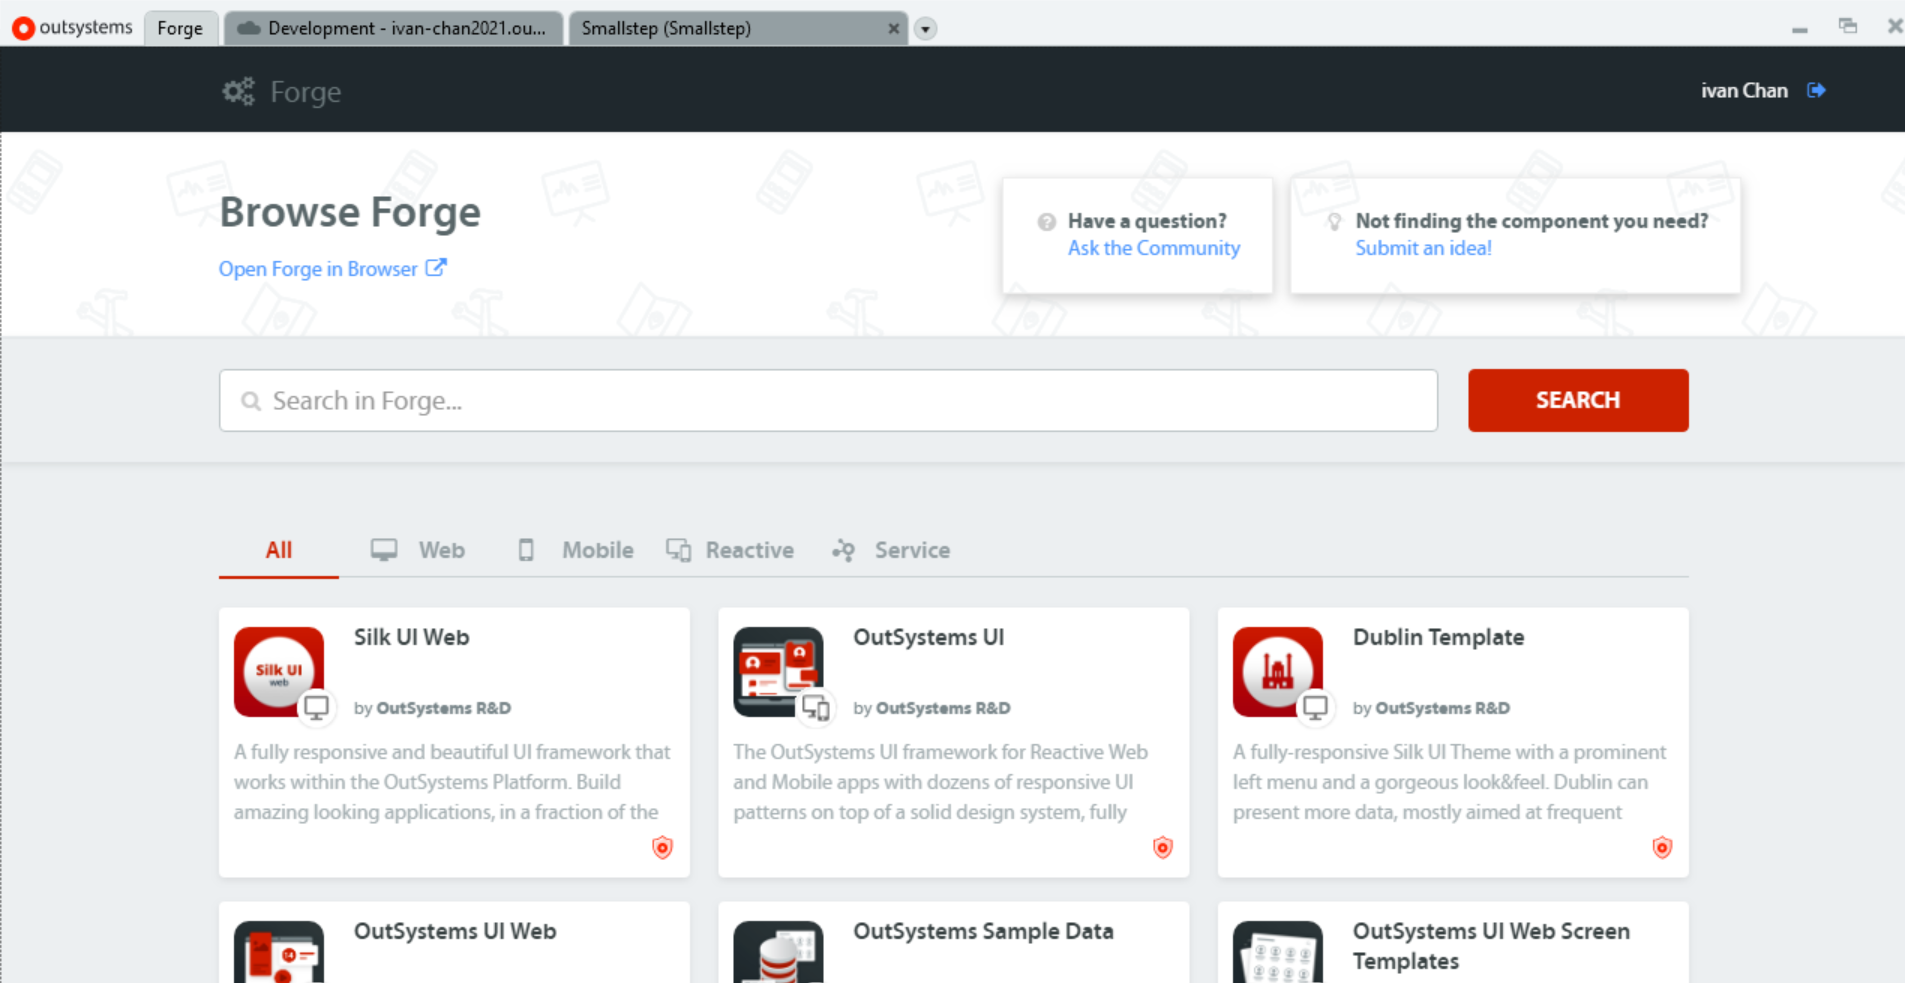The image size is (1905, 983).
Task: Click external link icon beside Open Forge in Browser
Action: click(x=436, y=268)
